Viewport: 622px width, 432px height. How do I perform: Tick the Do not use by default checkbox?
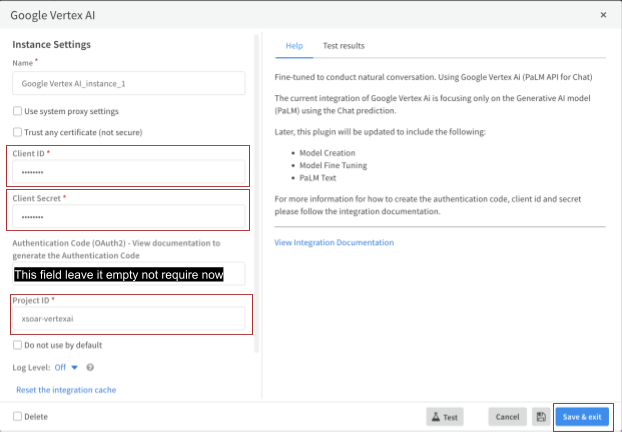point(17,345)
